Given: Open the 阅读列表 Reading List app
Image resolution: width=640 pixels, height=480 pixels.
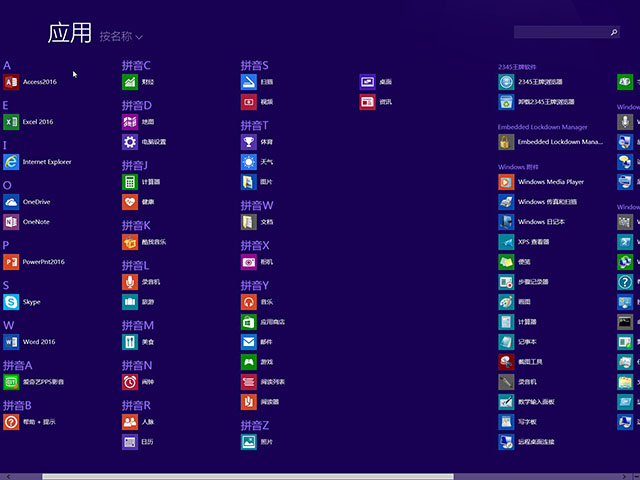Looking at the screenshot, I should click(263, 382).
